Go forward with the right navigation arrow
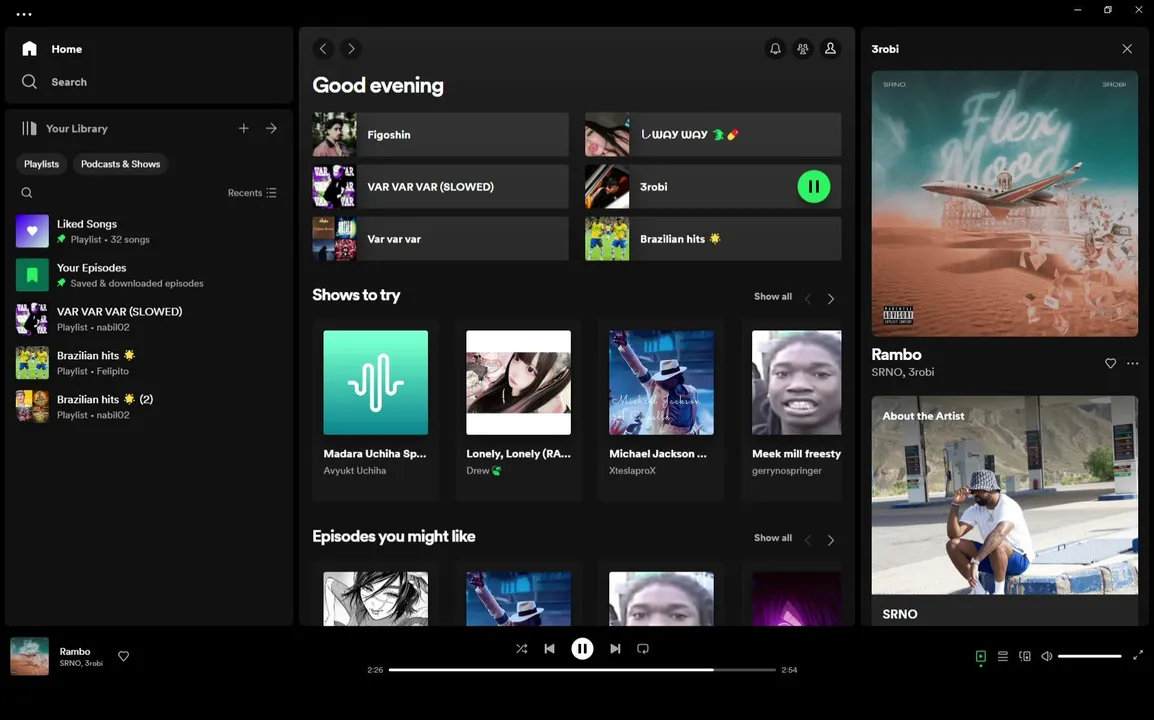 coord(351,49)
